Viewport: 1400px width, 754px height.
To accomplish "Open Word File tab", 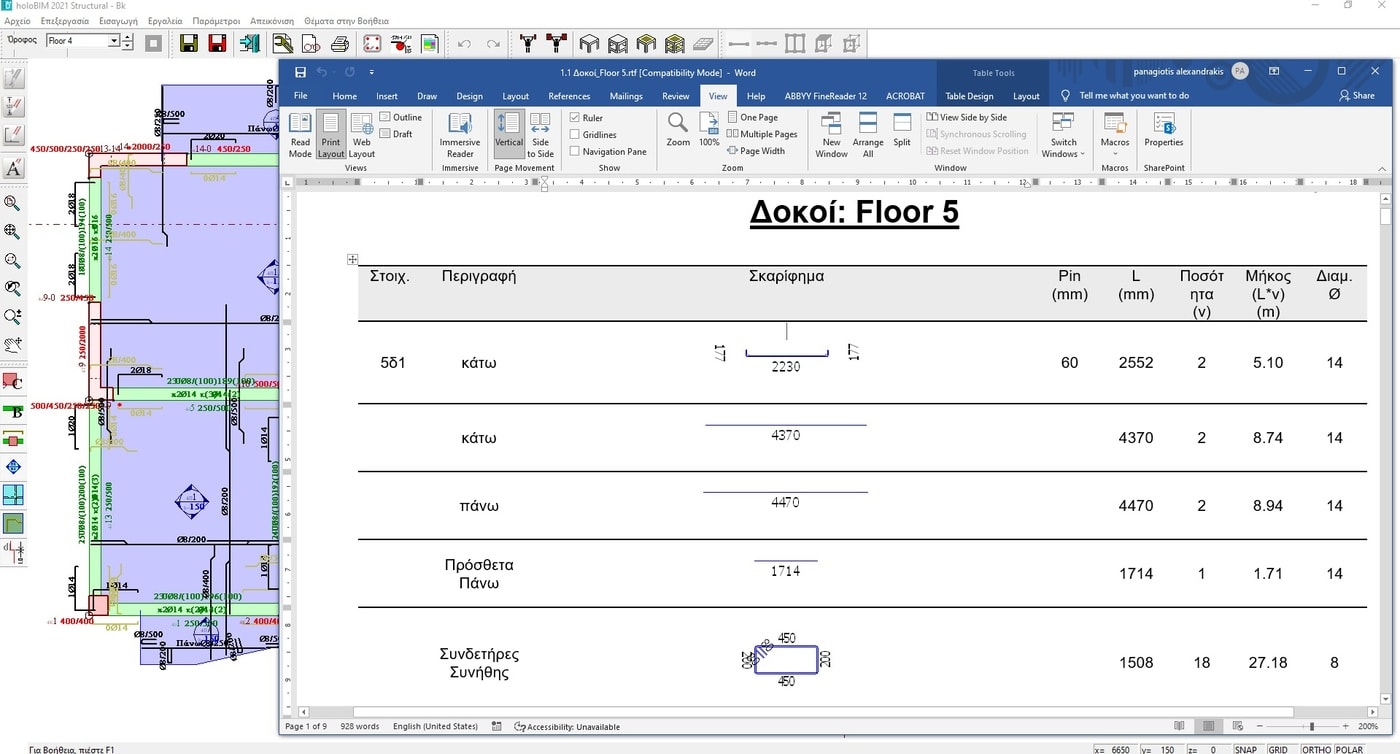I will (300, 96).
